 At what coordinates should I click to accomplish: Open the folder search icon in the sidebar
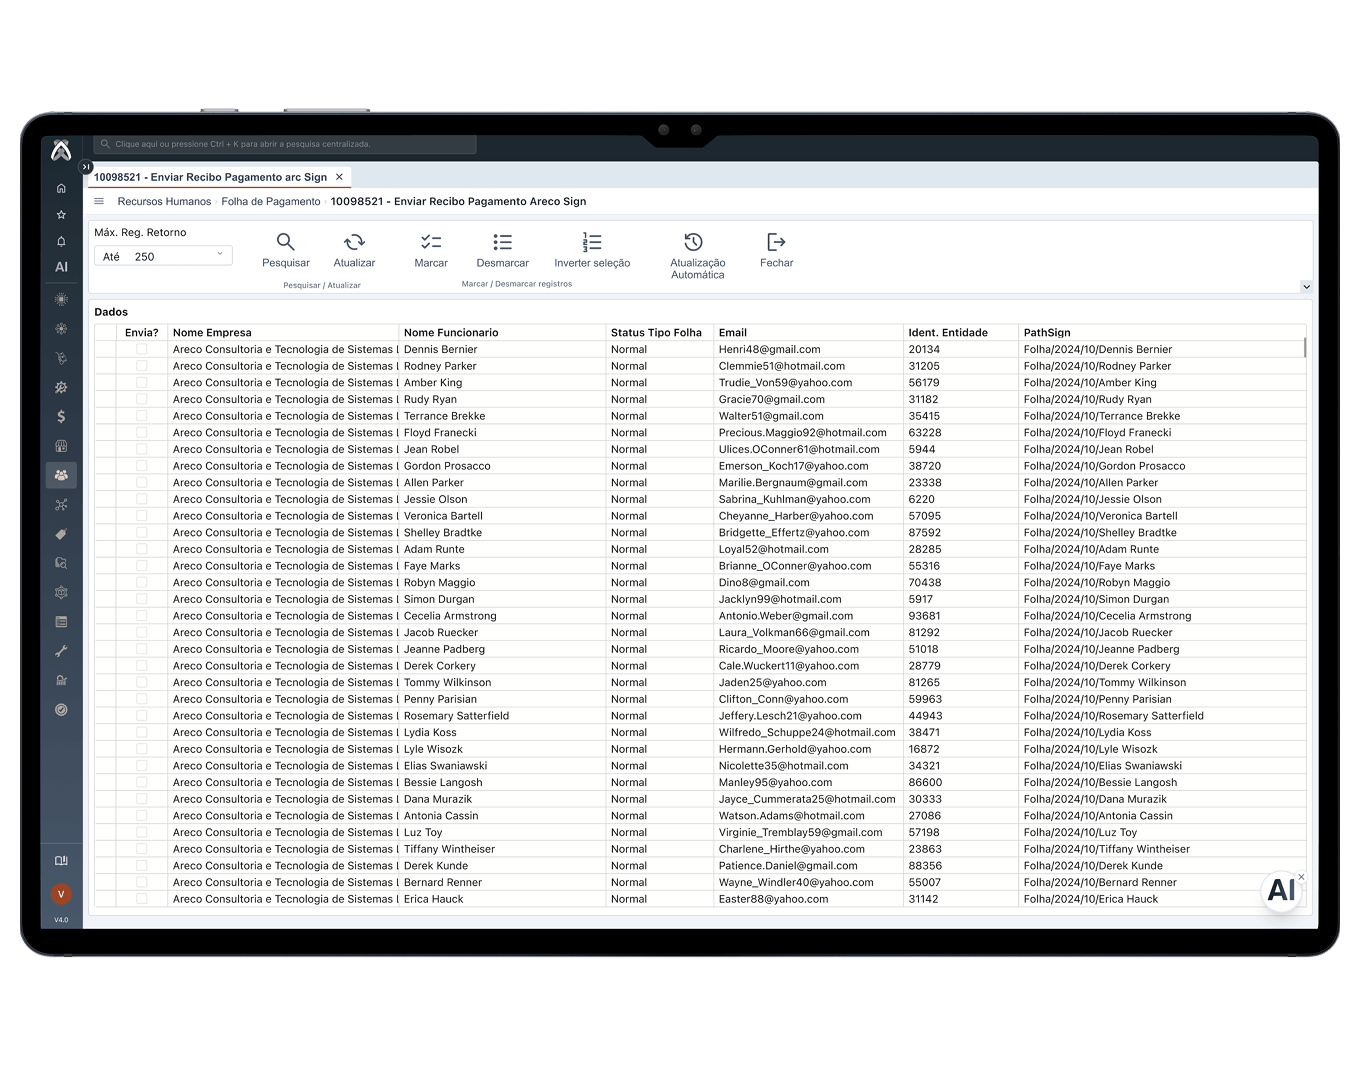61,563
